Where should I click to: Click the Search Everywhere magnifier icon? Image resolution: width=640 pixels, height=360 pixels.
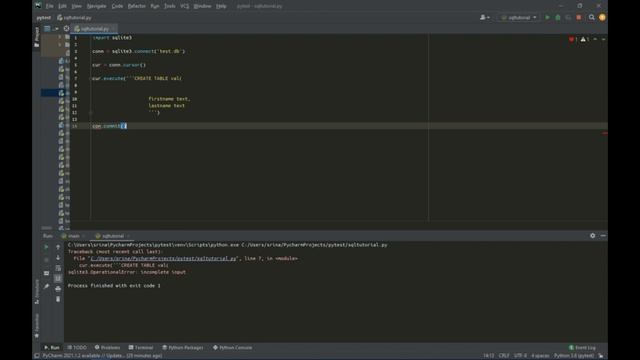[x=591, y=18]
